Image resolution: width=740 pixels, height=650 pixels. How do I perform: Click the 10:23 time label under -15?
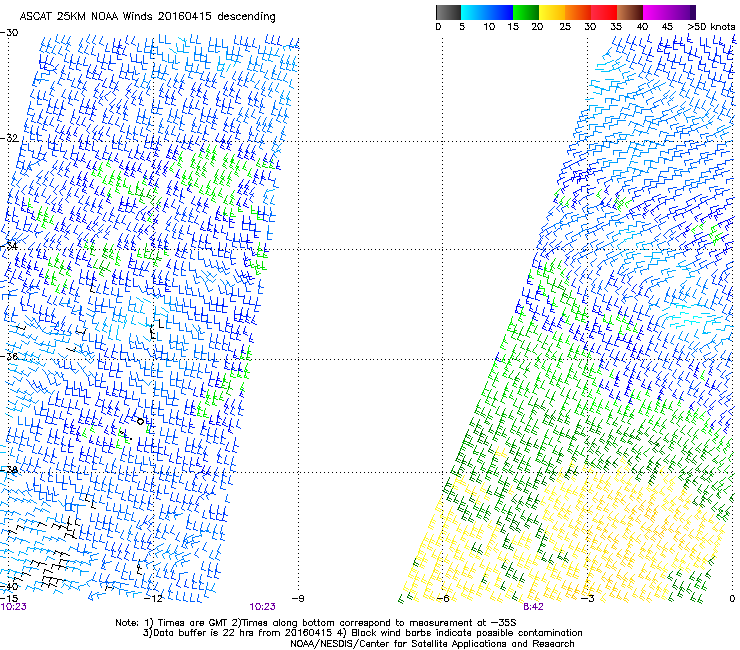click(13, 607)
